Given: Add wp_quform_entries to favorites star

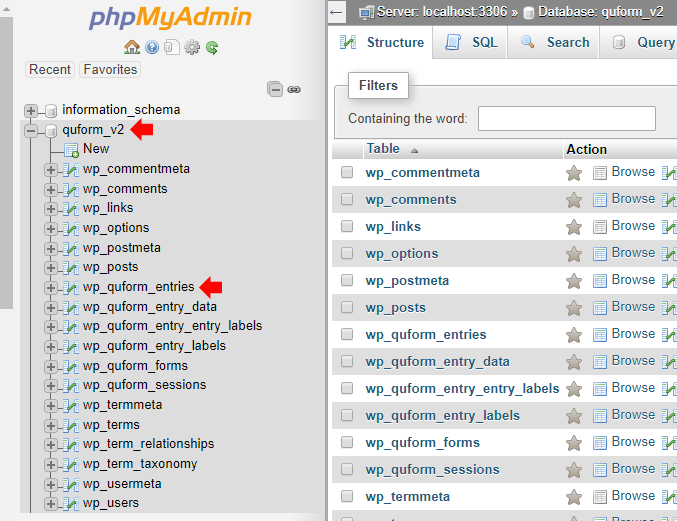Looking at the screenshot, I should tap(574, 335).
